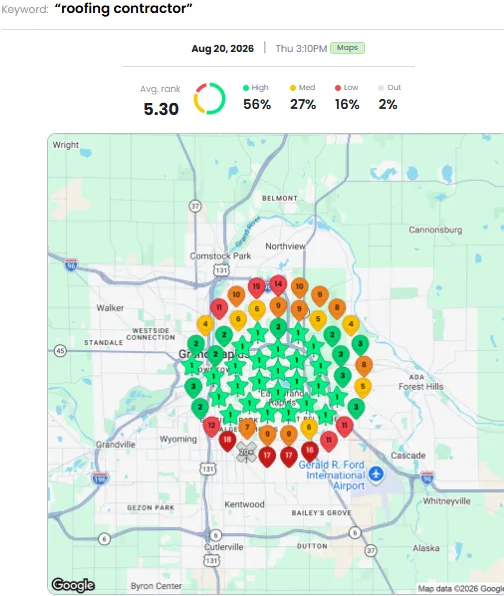Click the red rank 12 map pin
504x596 pixels.
tap(212, 427)
